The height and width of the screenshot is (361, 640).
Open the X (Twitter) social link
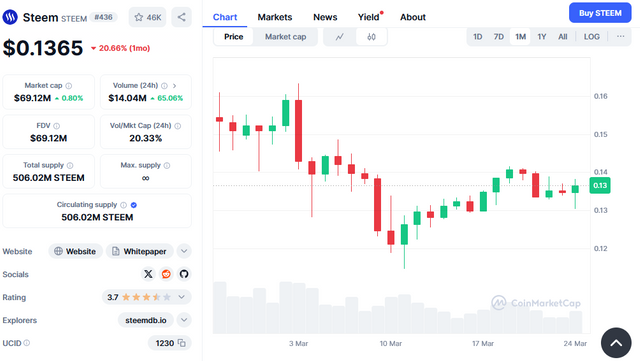coord(148,274)
